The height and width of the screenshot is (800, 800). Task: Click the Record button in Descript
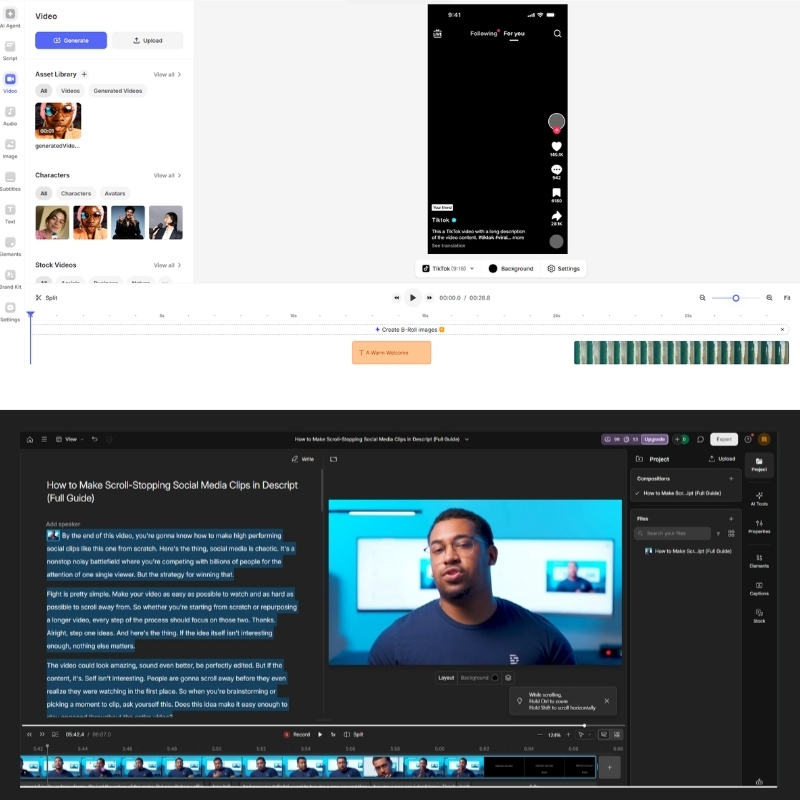pos(297,734)
